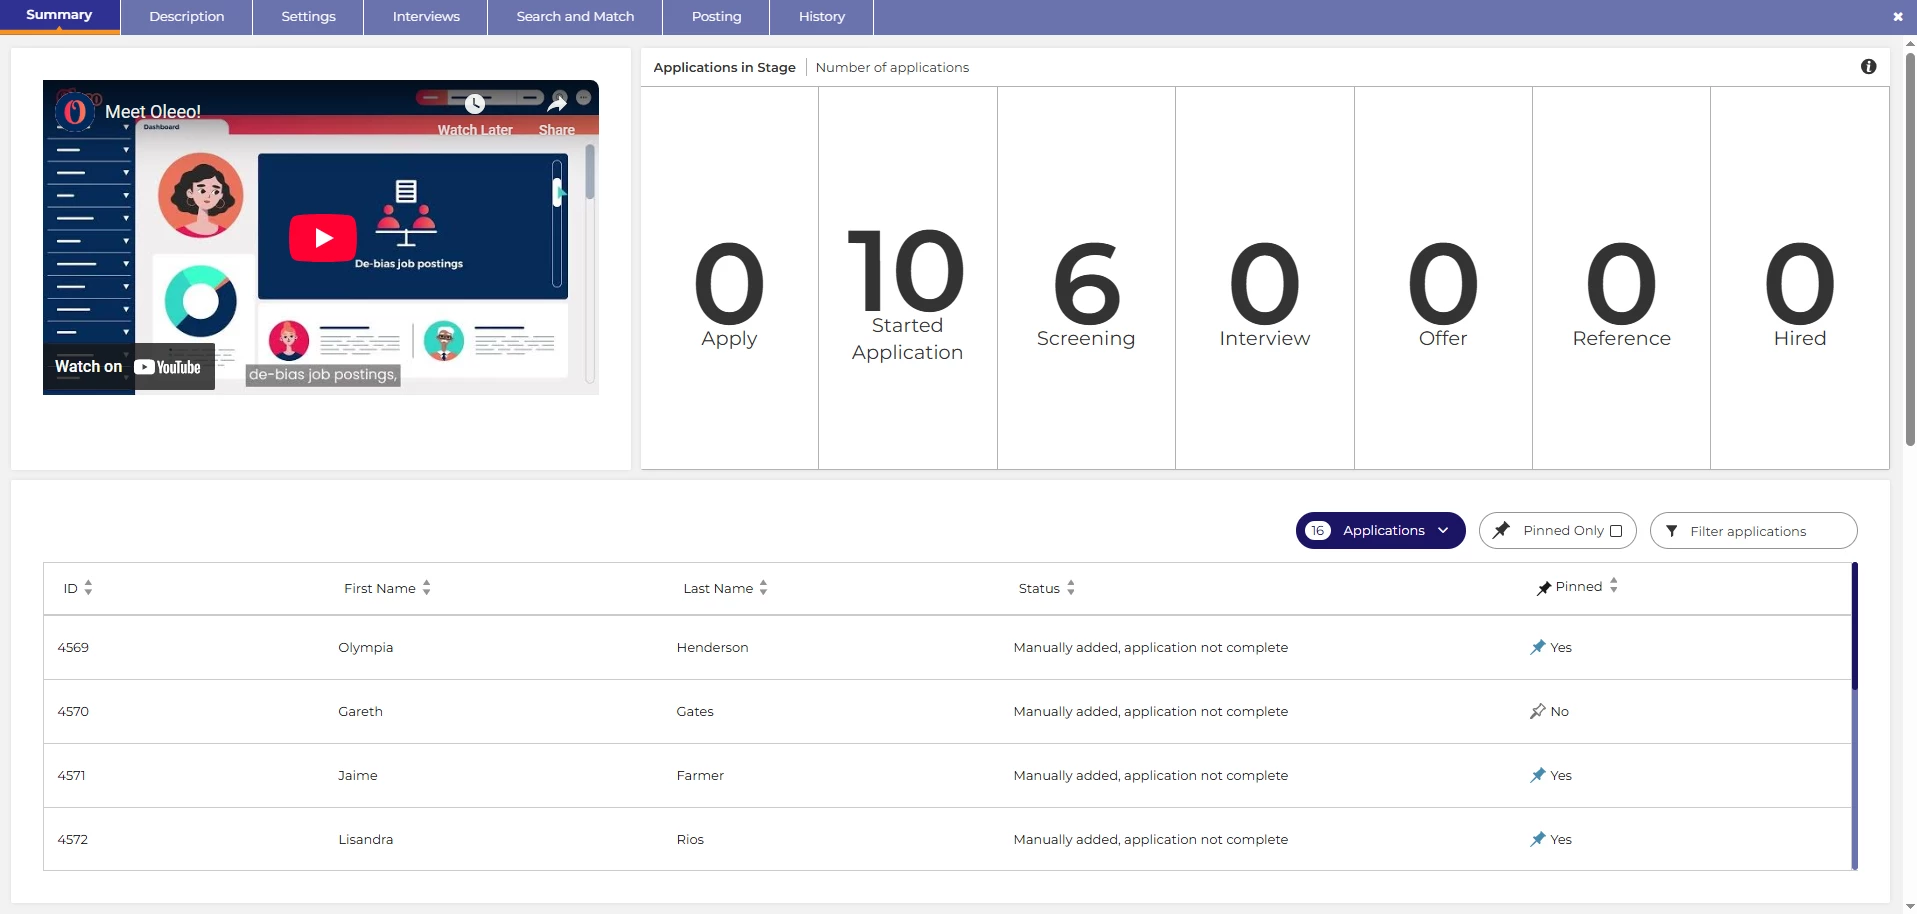Check the Pinned Only checkbox
The height and width of the screenshot is (914, 1917).
(1616, 531)
